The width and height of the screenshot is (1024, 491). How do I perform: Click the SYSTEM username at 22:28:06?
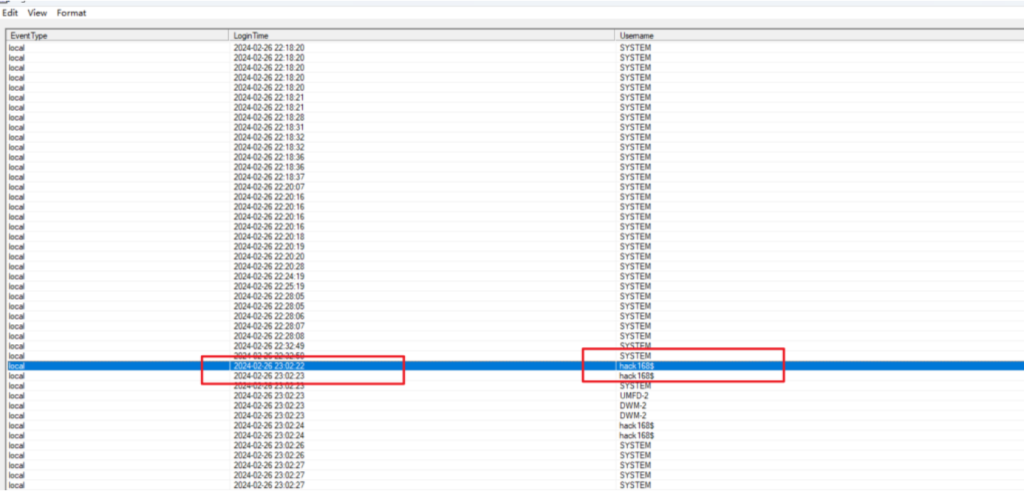635,316
